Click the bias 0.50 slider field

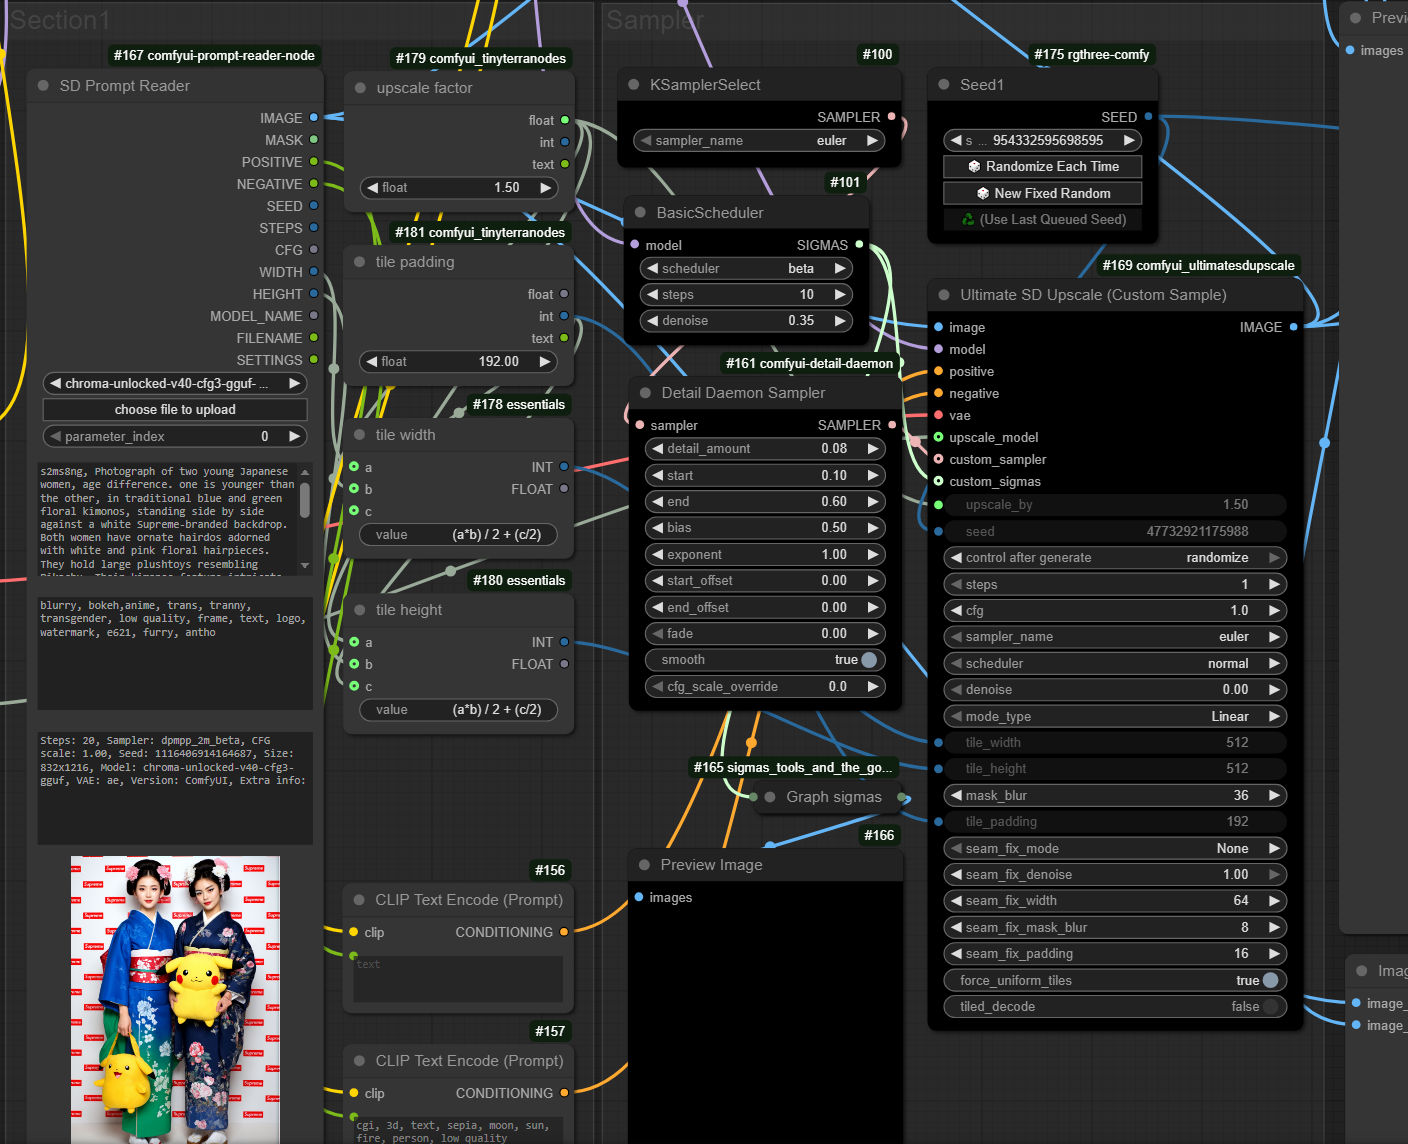point(765,528)
